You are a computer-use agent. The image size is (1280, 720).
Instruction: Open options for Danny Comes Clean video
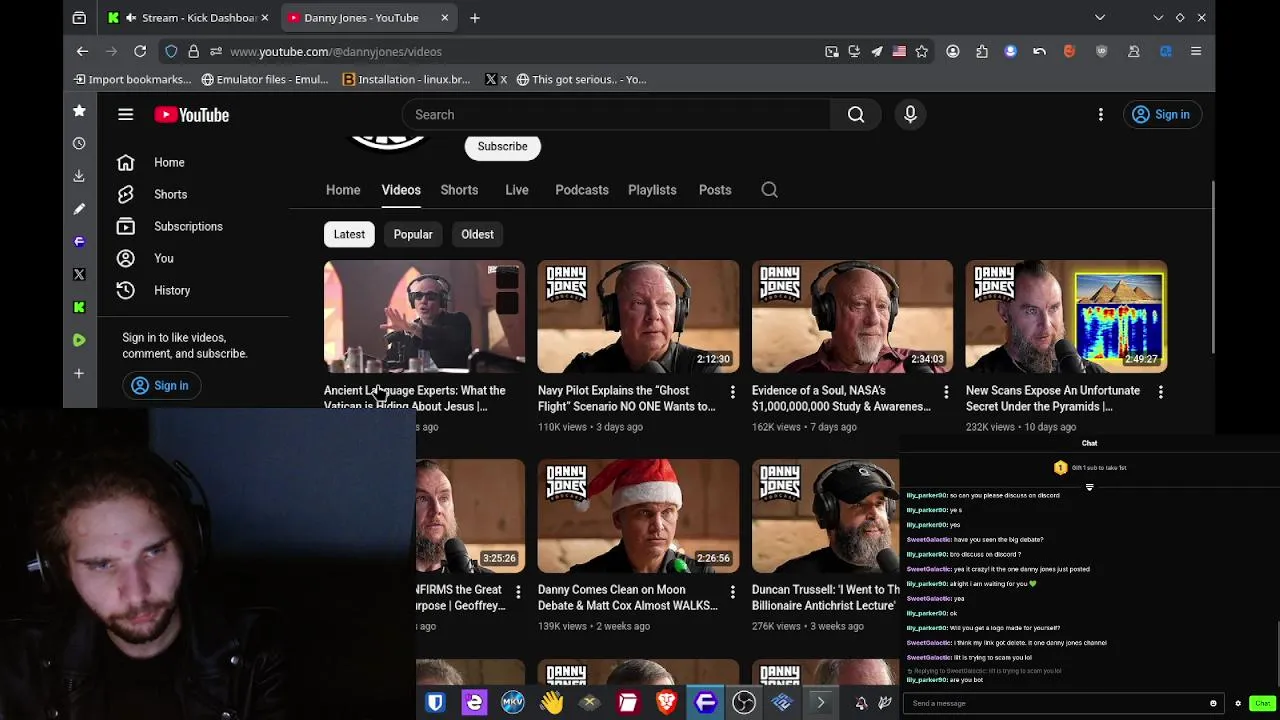[x=732, y=592]
